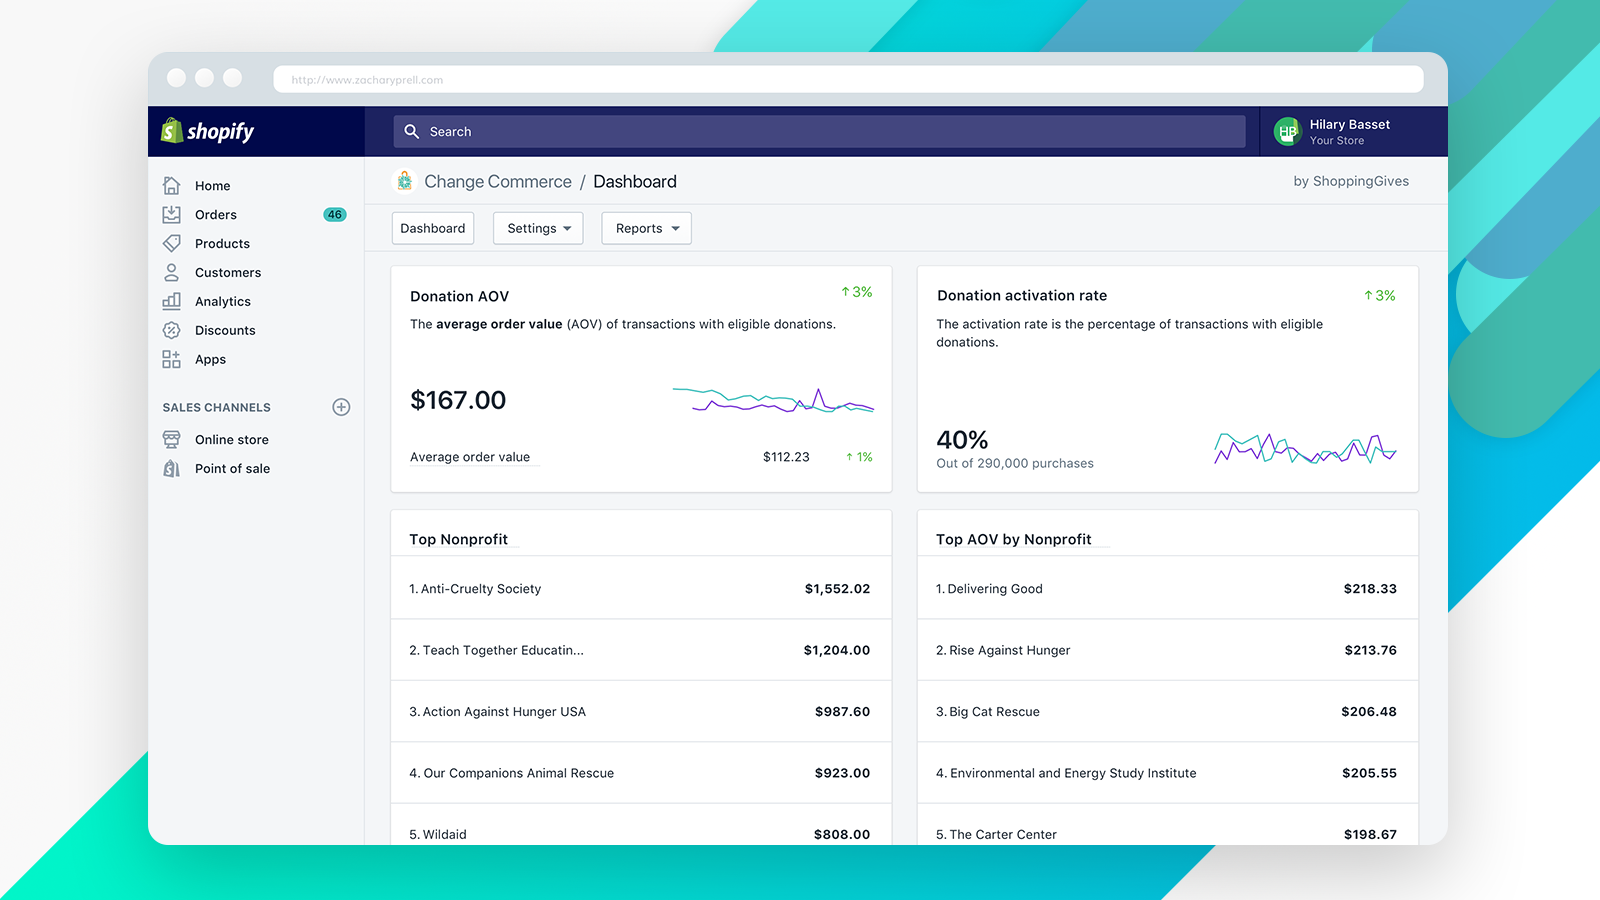Click the by ShoppingGives text
Screen dimensions: 1600x900
tap(1351, 181)
